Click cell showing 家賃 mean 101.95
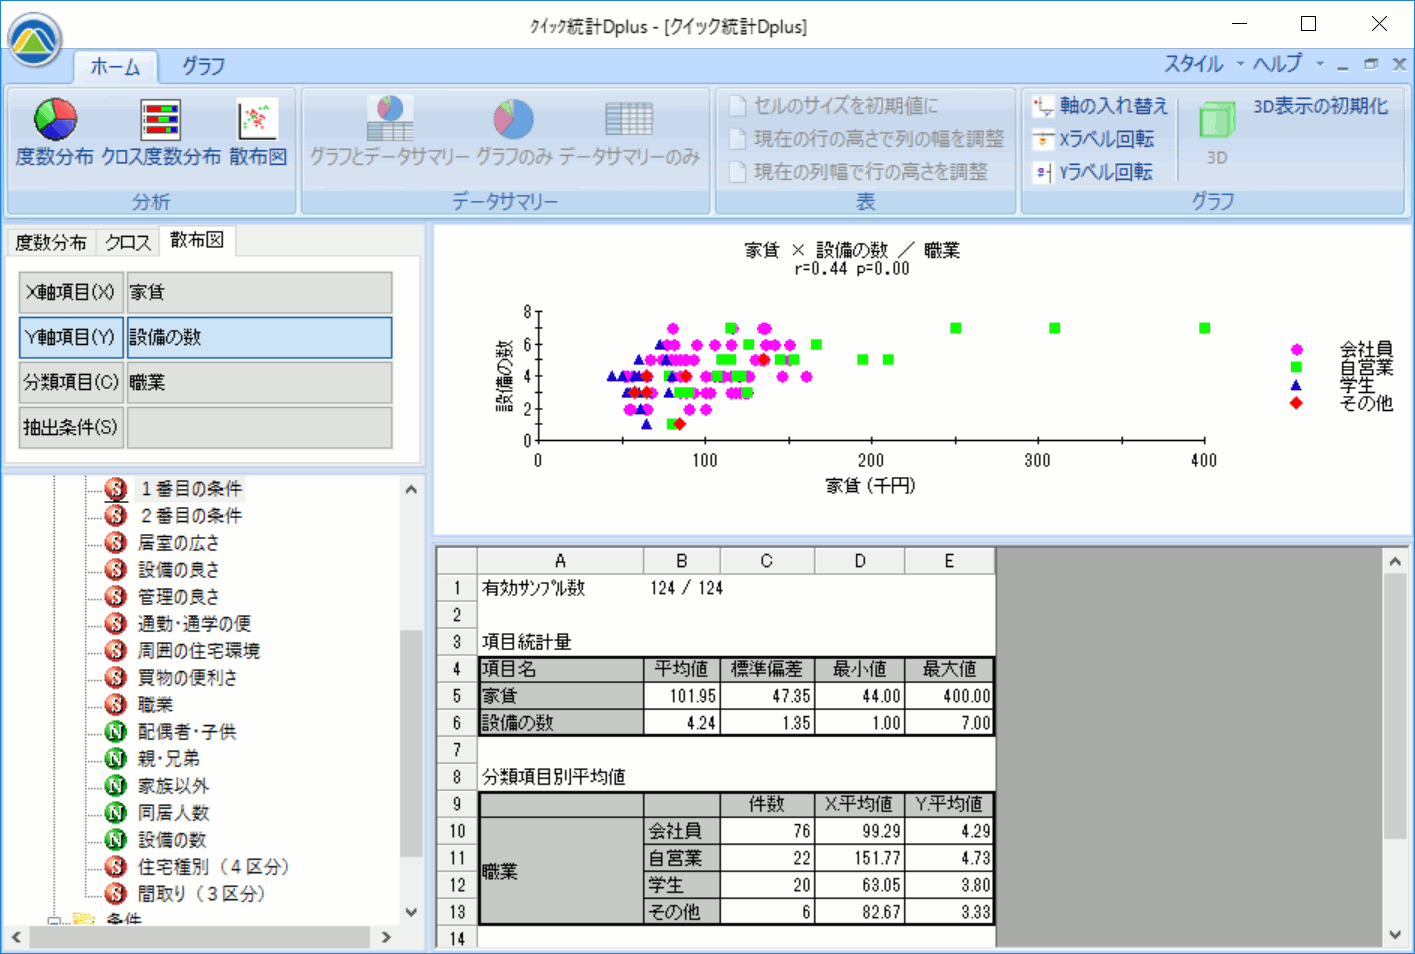The width and height of the screenshot is (1415, 954). pos(682,696)
